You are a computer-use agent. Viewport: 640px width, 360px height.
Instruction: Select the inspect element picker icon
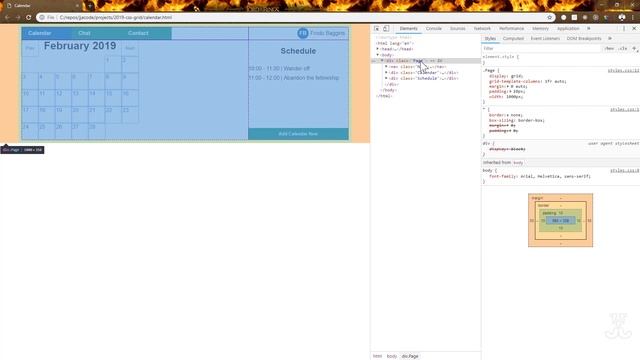coord(377,29)
